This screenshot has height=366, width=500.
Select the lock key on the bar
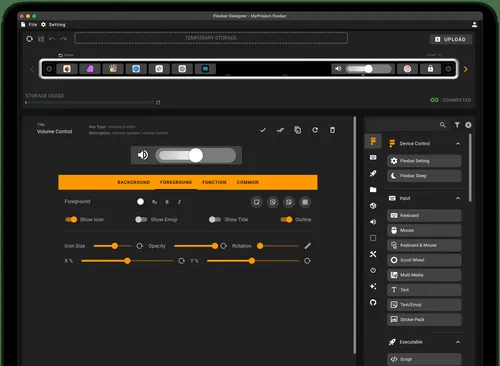point(430,69)
